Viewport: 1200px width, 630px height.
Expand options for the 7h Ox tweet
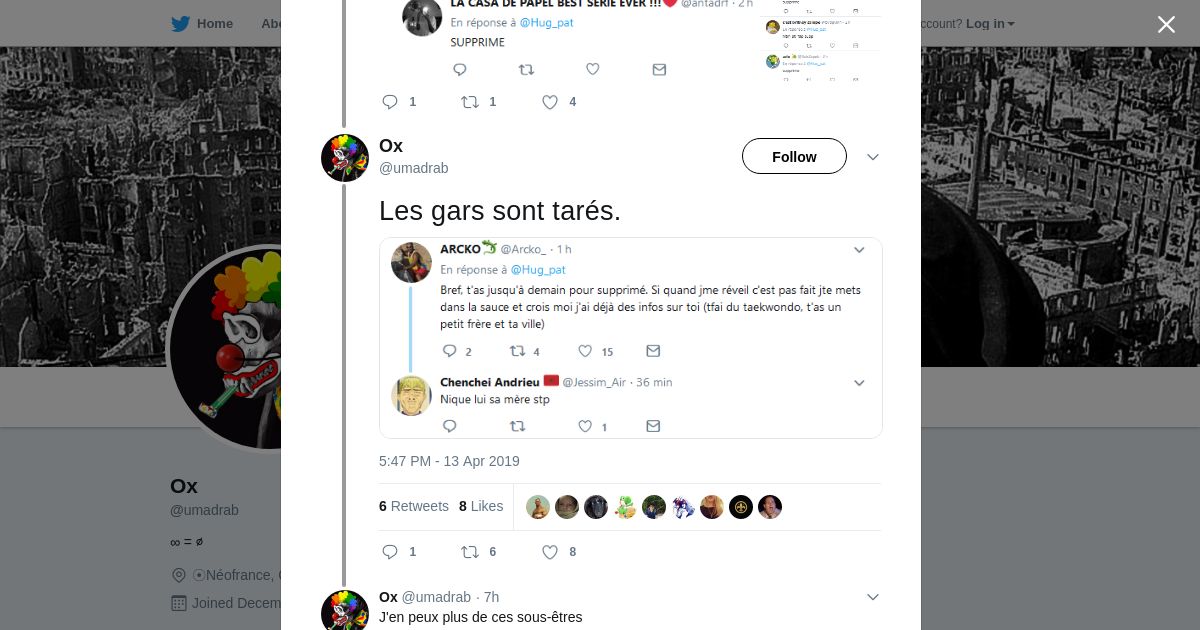coord(872,597)
